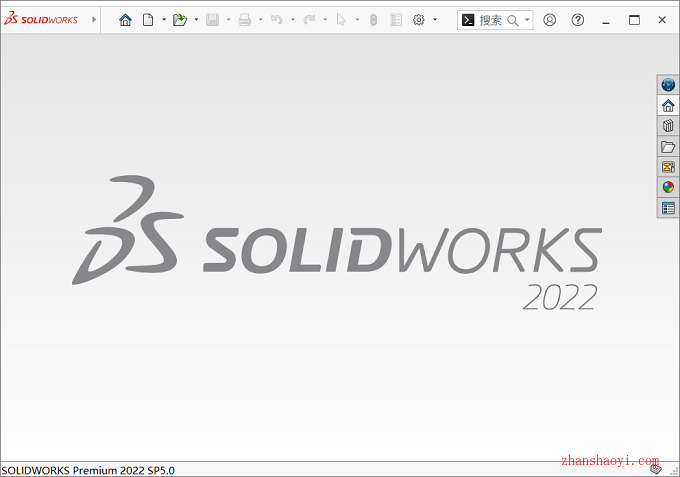Open Custom Properties task pane tab
This screenshot has width=680, height=477.
coord(668,208)
